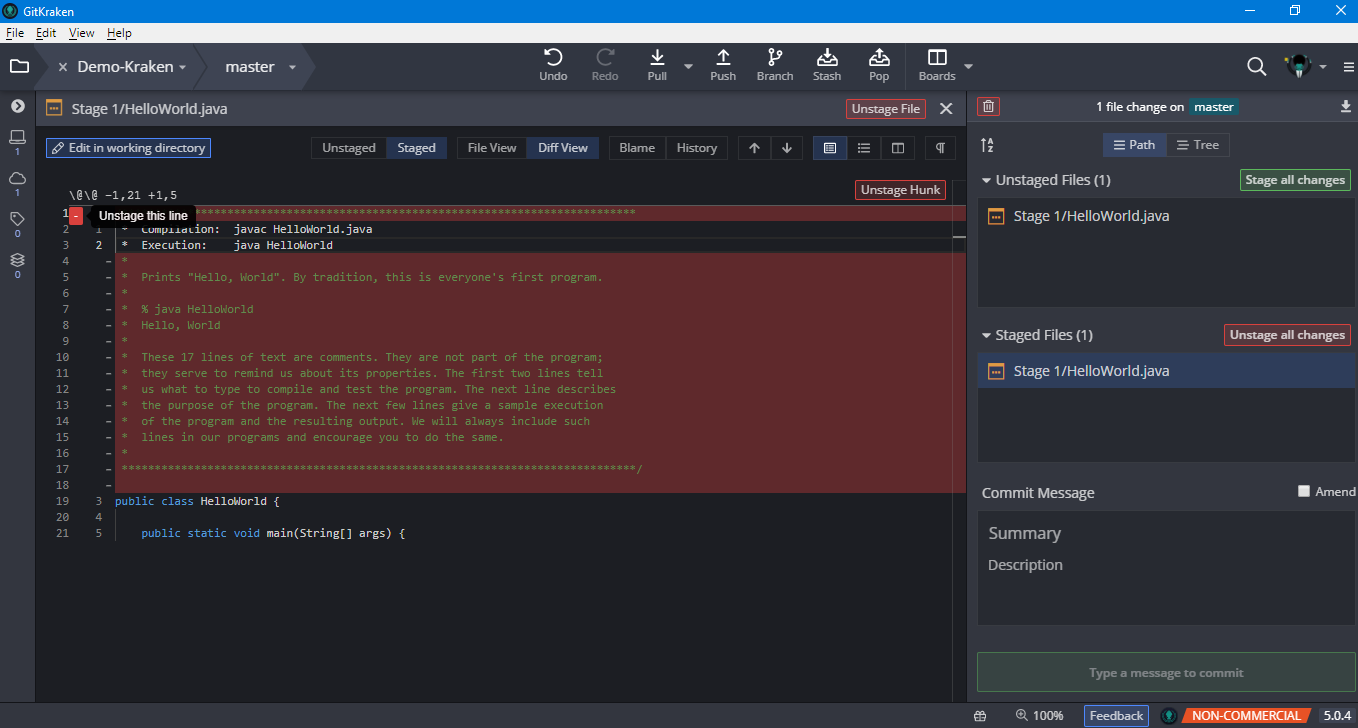Open the Tags sidebar icon

pos(17,219)
